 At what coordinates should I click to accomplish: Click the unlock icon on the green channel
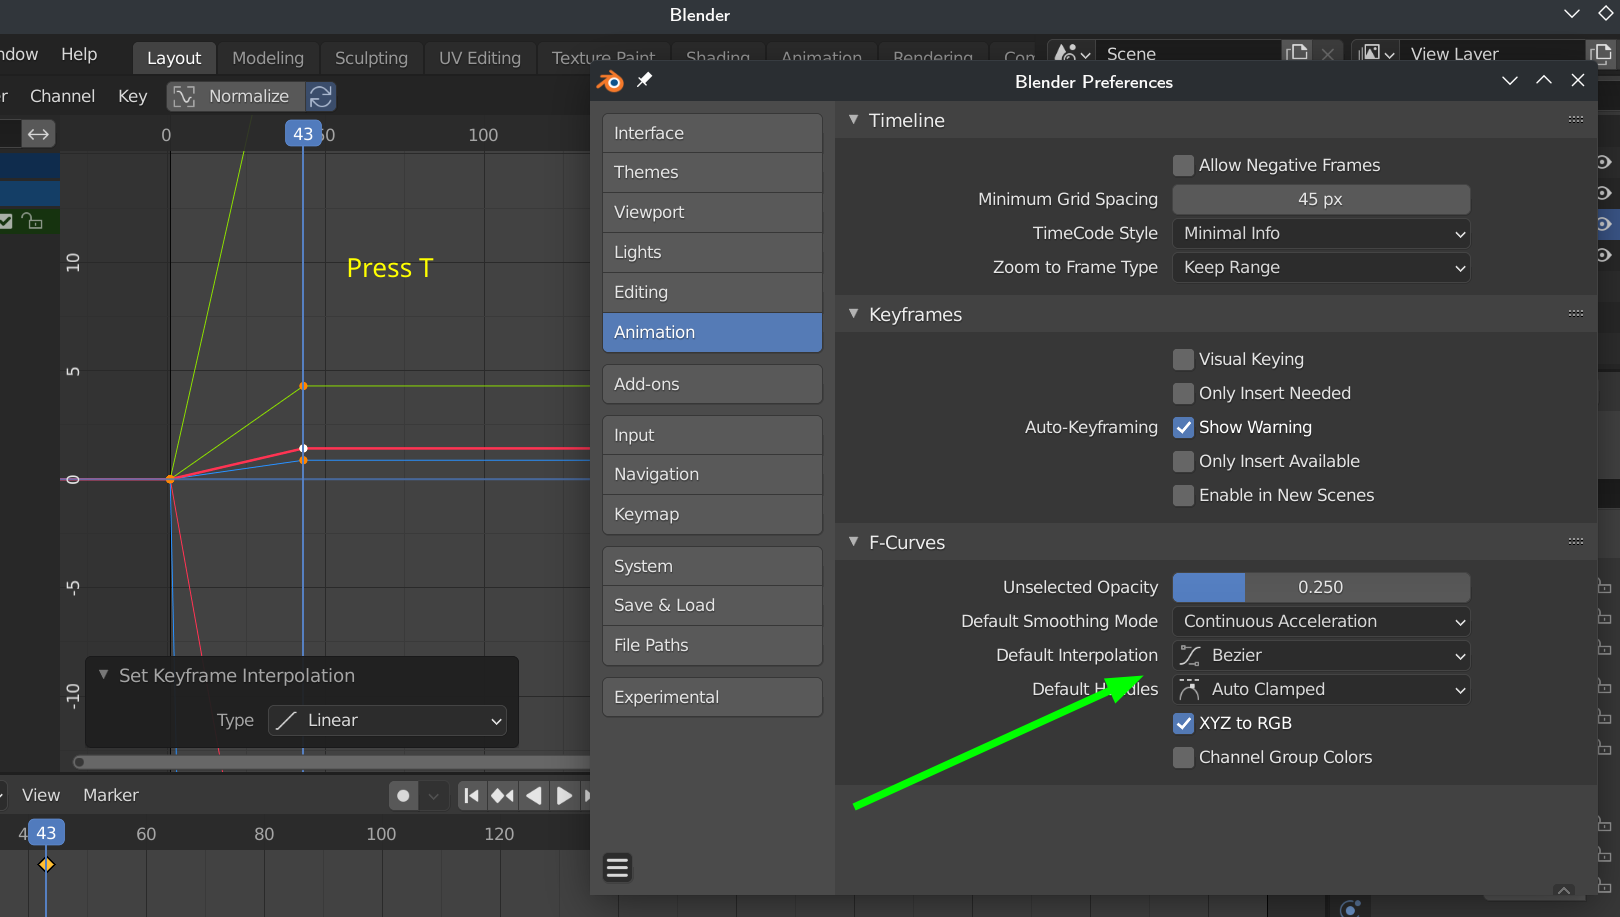click(33, 221)
